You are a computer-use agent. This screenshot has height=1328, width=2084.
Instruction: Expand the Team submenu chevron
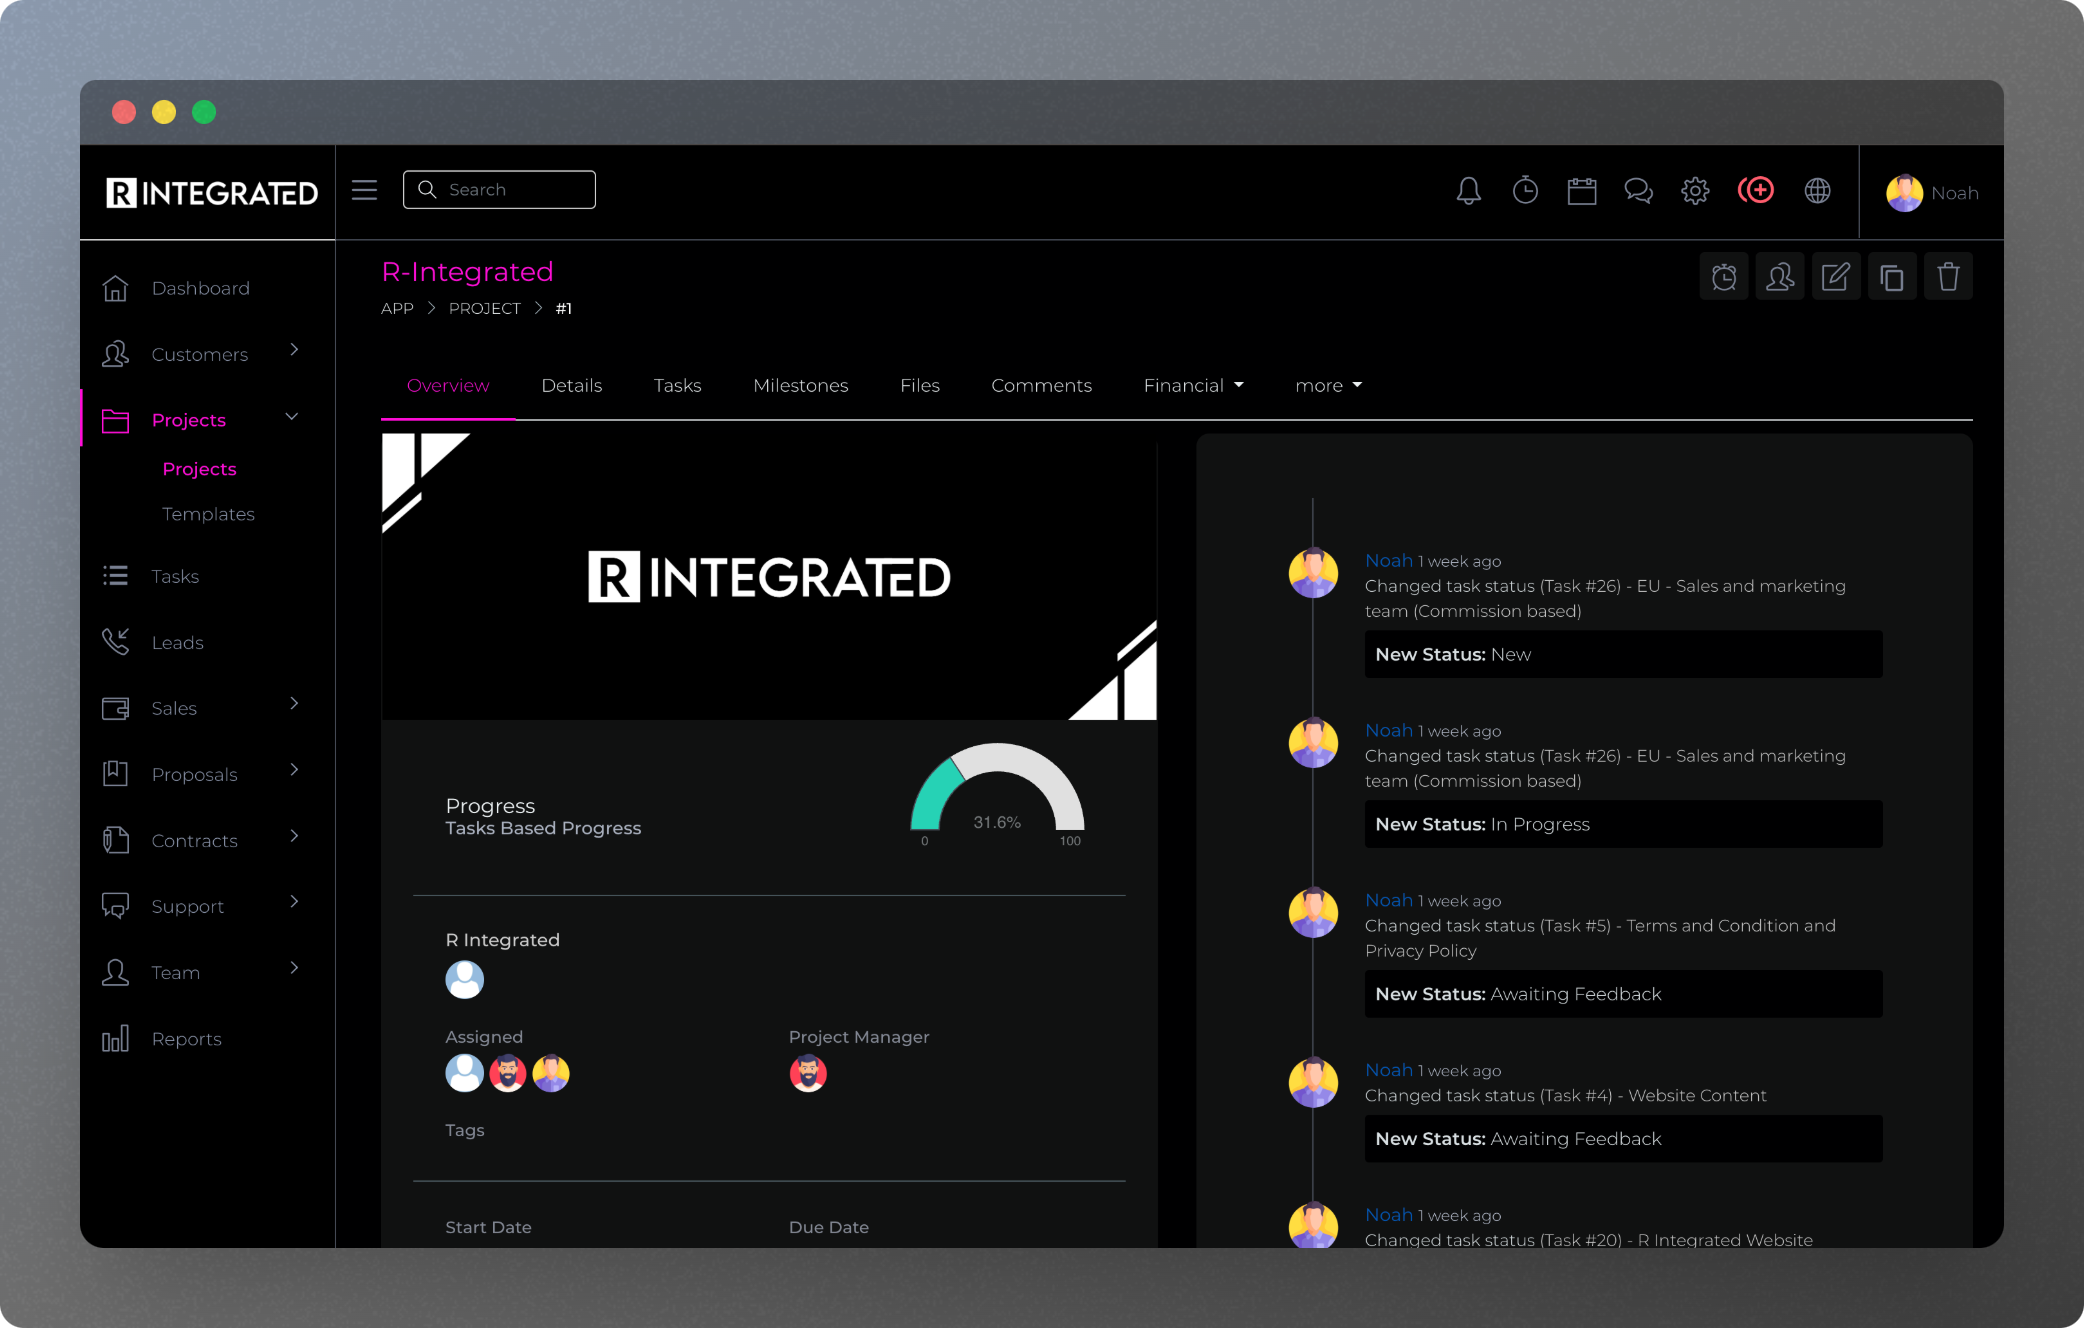point(294,967)
